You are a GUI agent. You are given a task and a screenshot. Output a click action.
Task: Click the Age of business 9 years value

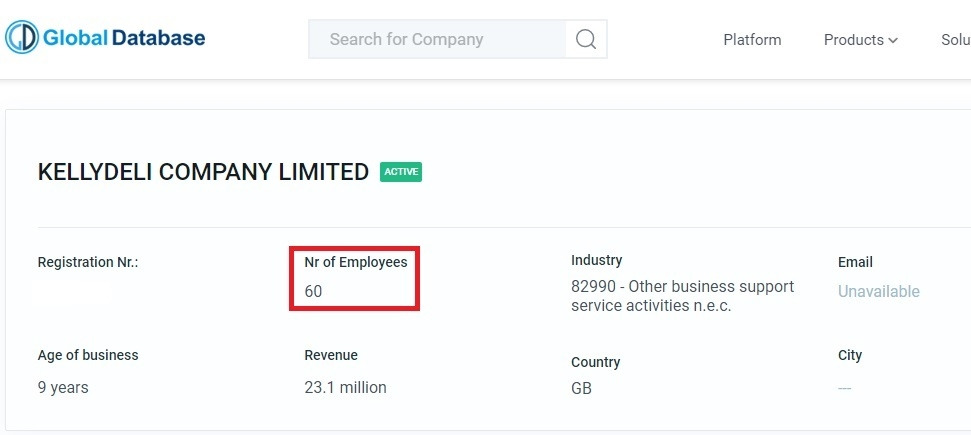coord(63,387)
